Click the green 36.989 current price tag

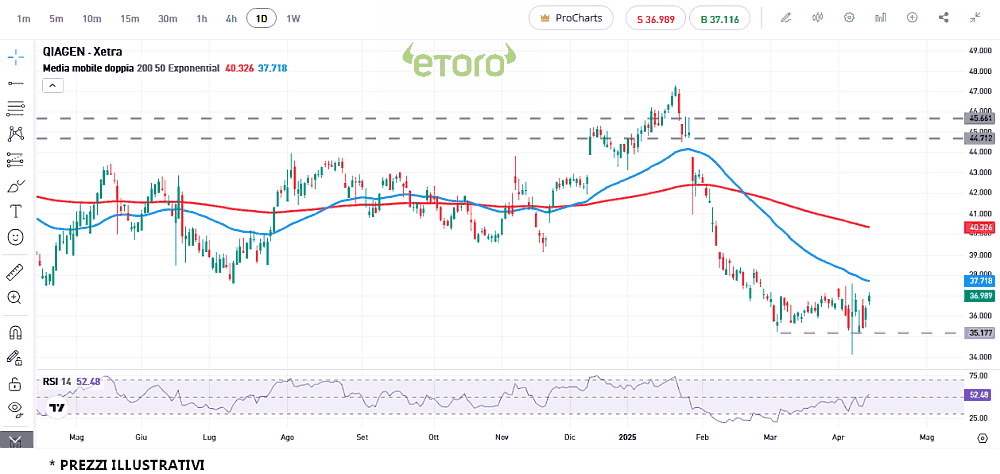pyautogui.click(x=980, y=295)
